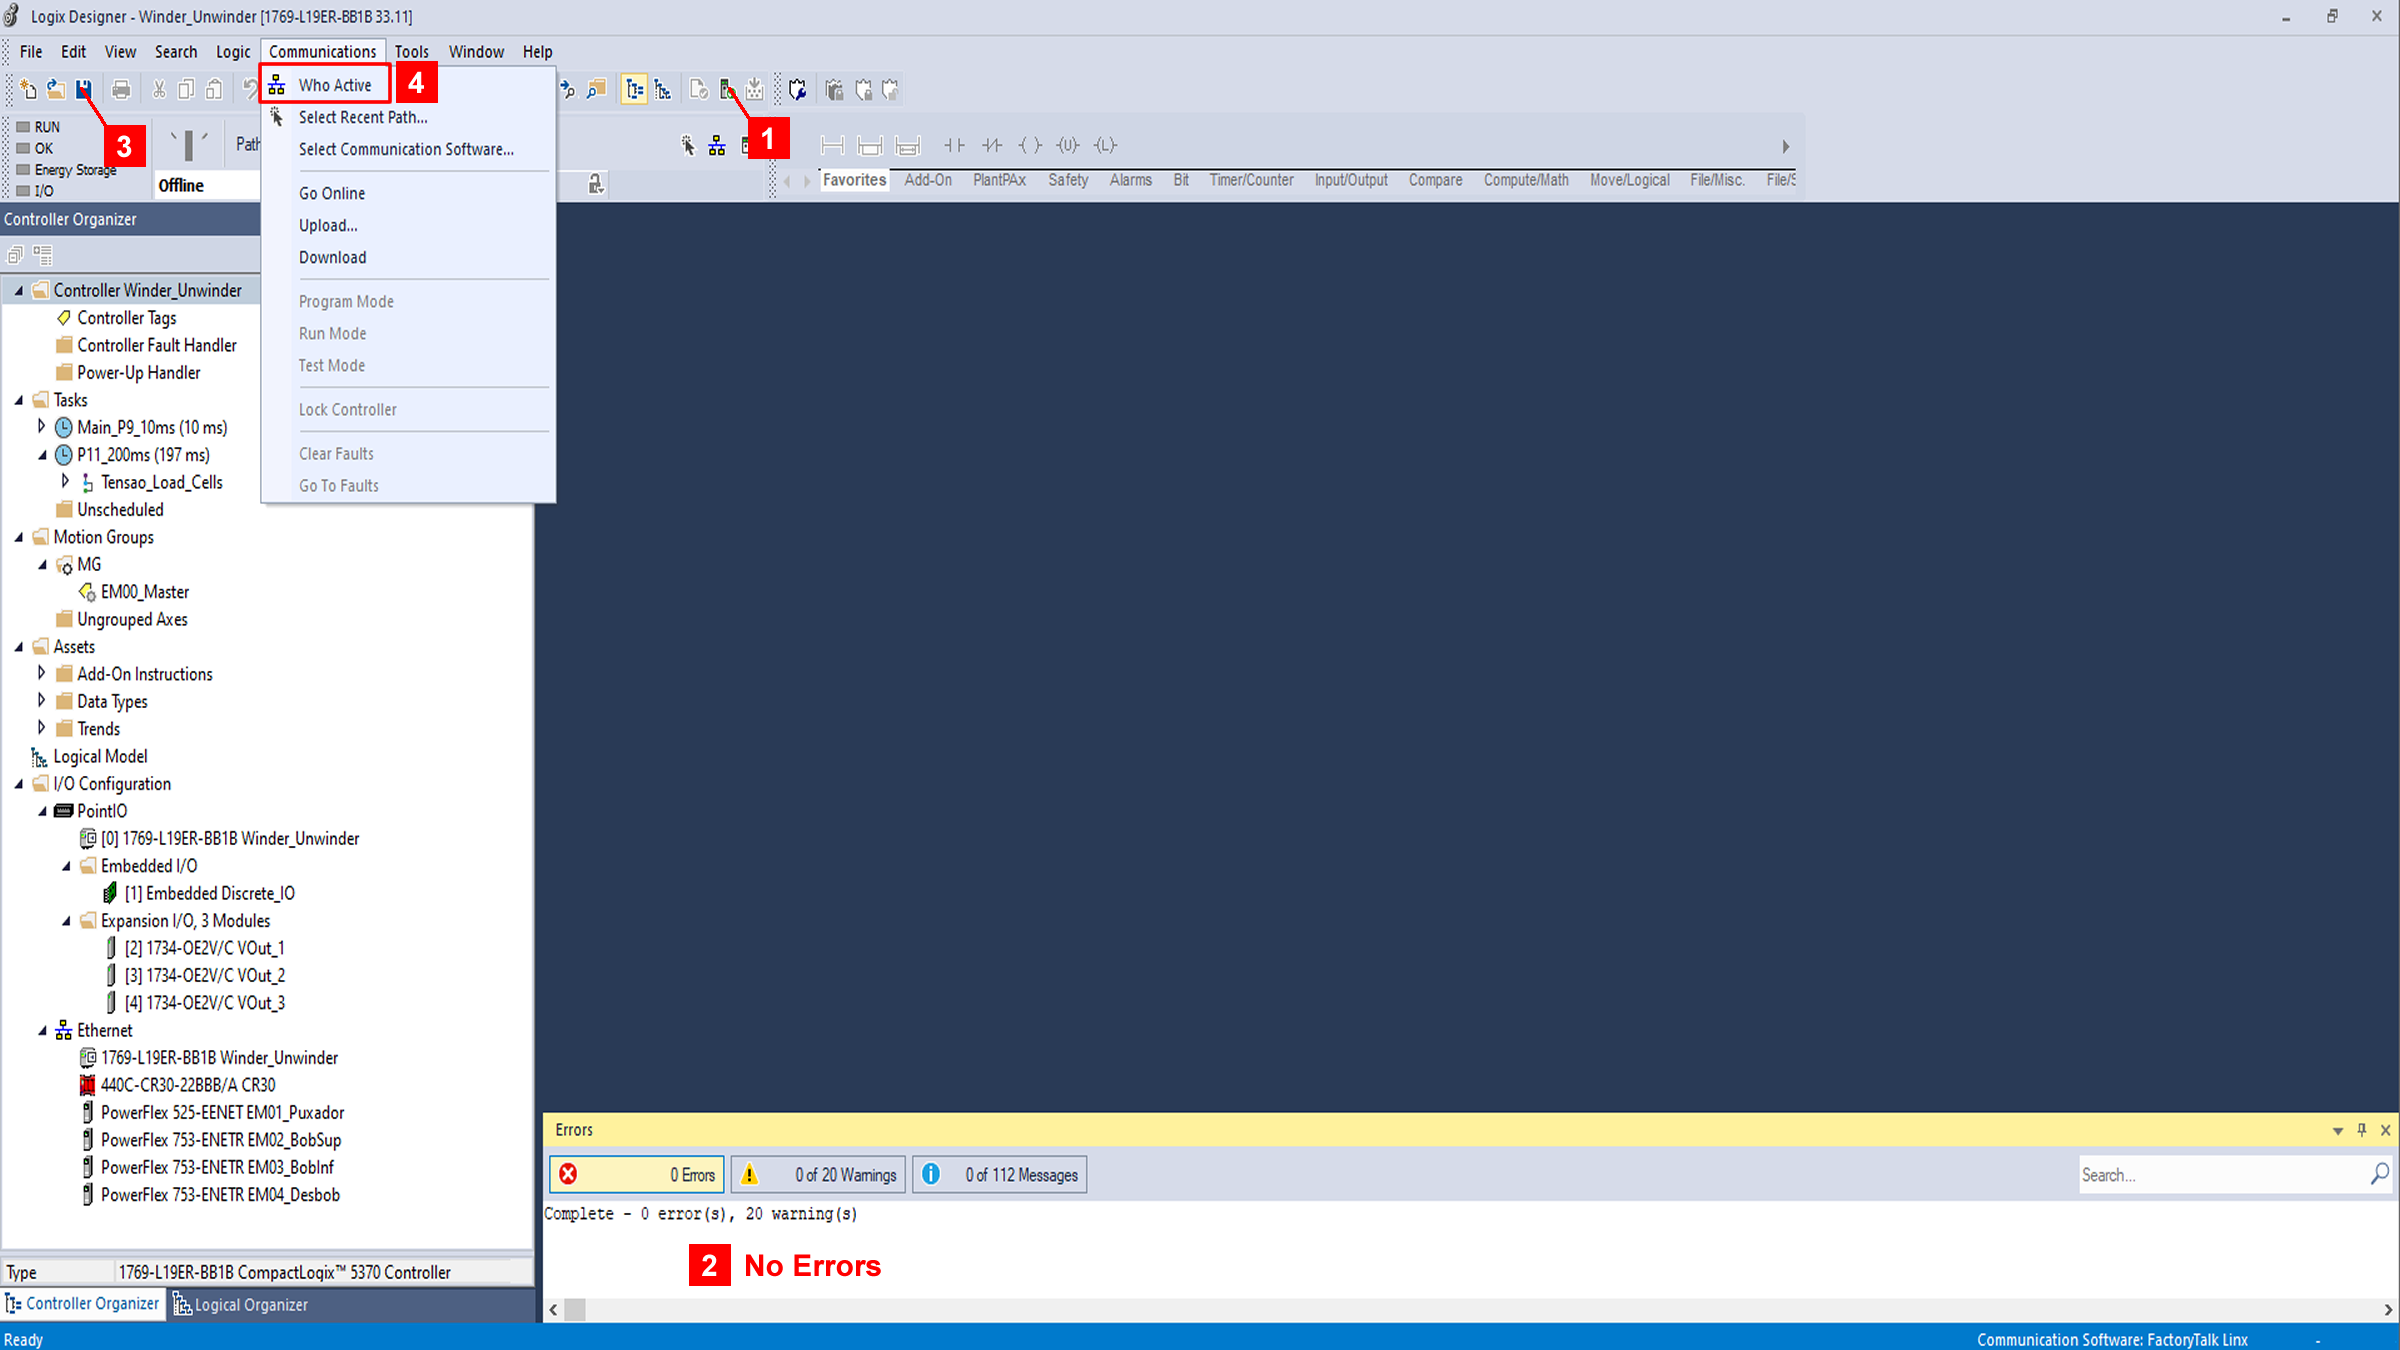The width and height of the screenshot is (2400, 1350).
Task: Switch to the Logical Organizer tab
Action: 241,1304
